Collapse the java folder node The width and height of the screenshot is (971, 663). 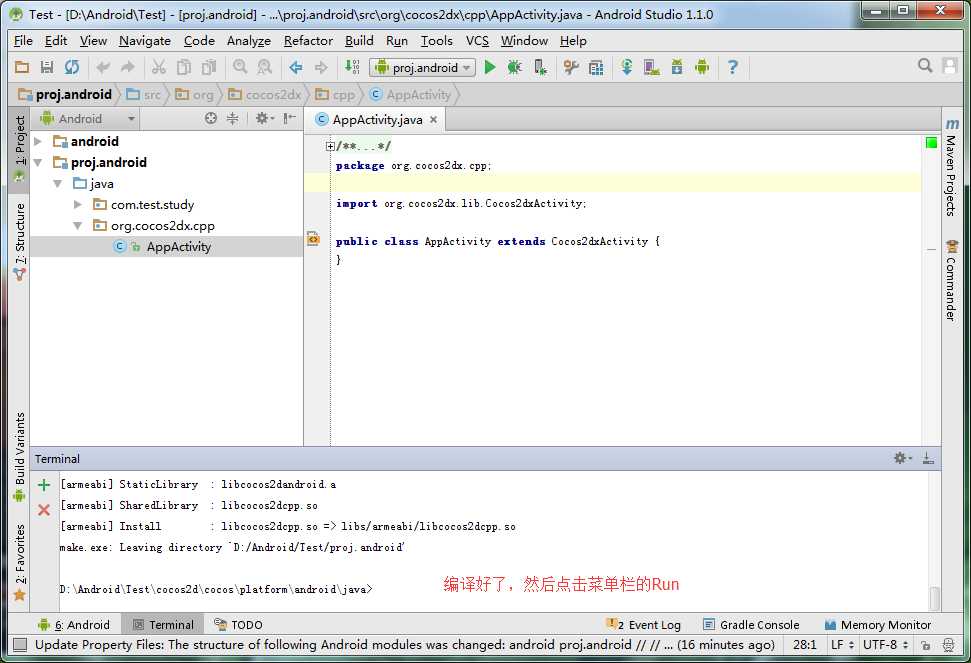[58, 184]
